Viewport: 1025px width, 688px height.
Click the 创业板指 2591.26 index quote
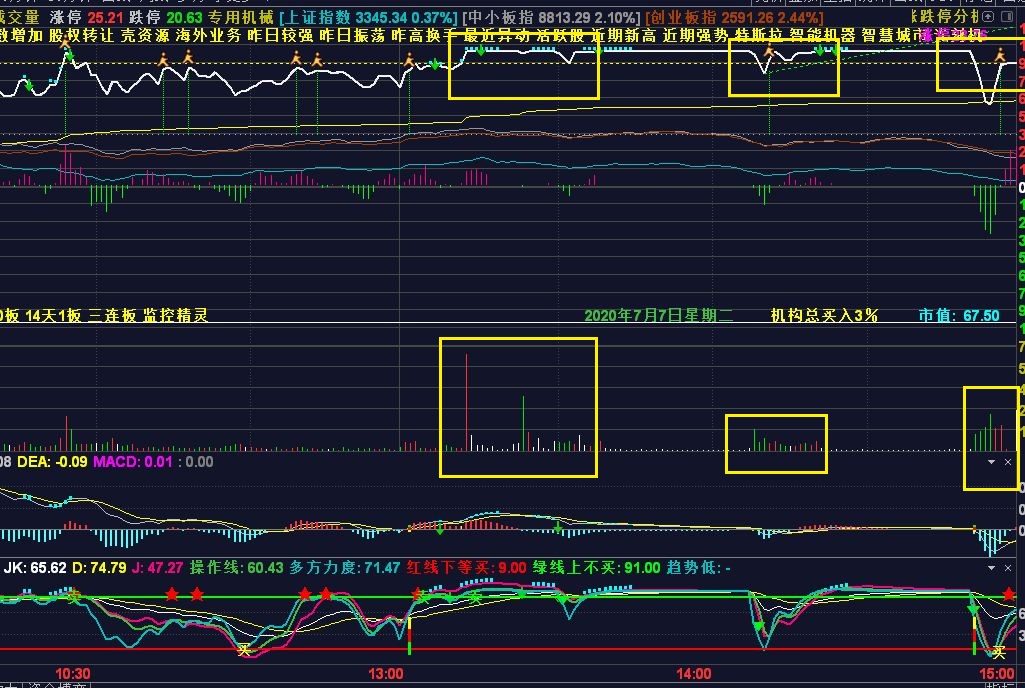point(734,17)
